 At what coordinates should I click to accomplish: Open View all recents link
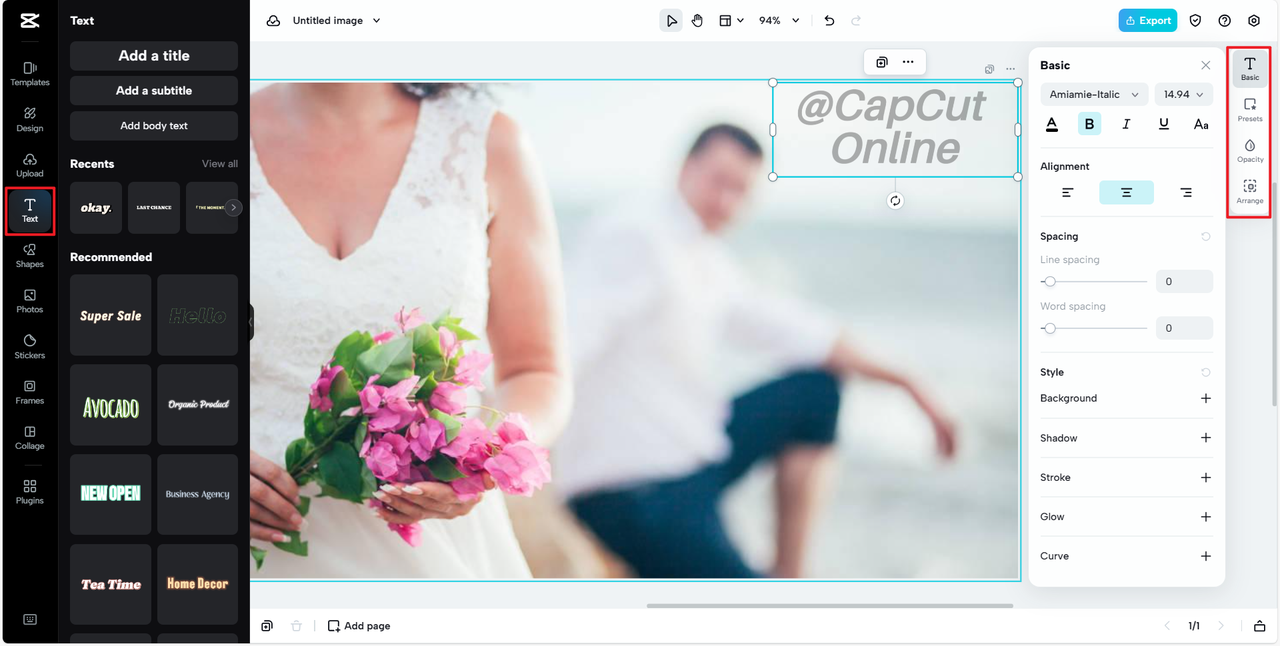click(220, 164)
